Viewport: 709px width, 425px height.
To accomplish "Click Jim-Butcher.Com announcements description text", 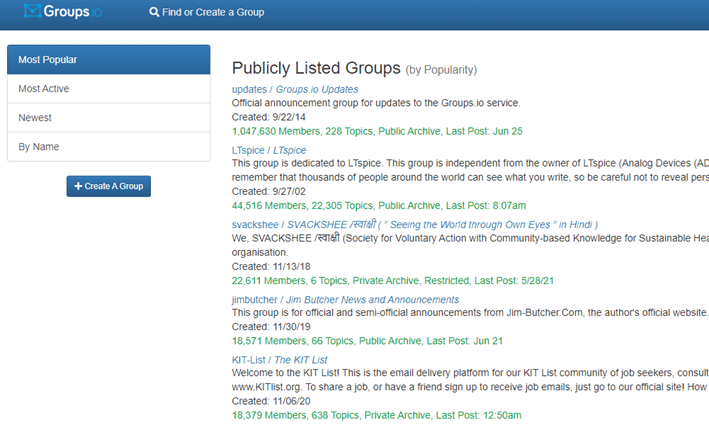I will [470, 312].
